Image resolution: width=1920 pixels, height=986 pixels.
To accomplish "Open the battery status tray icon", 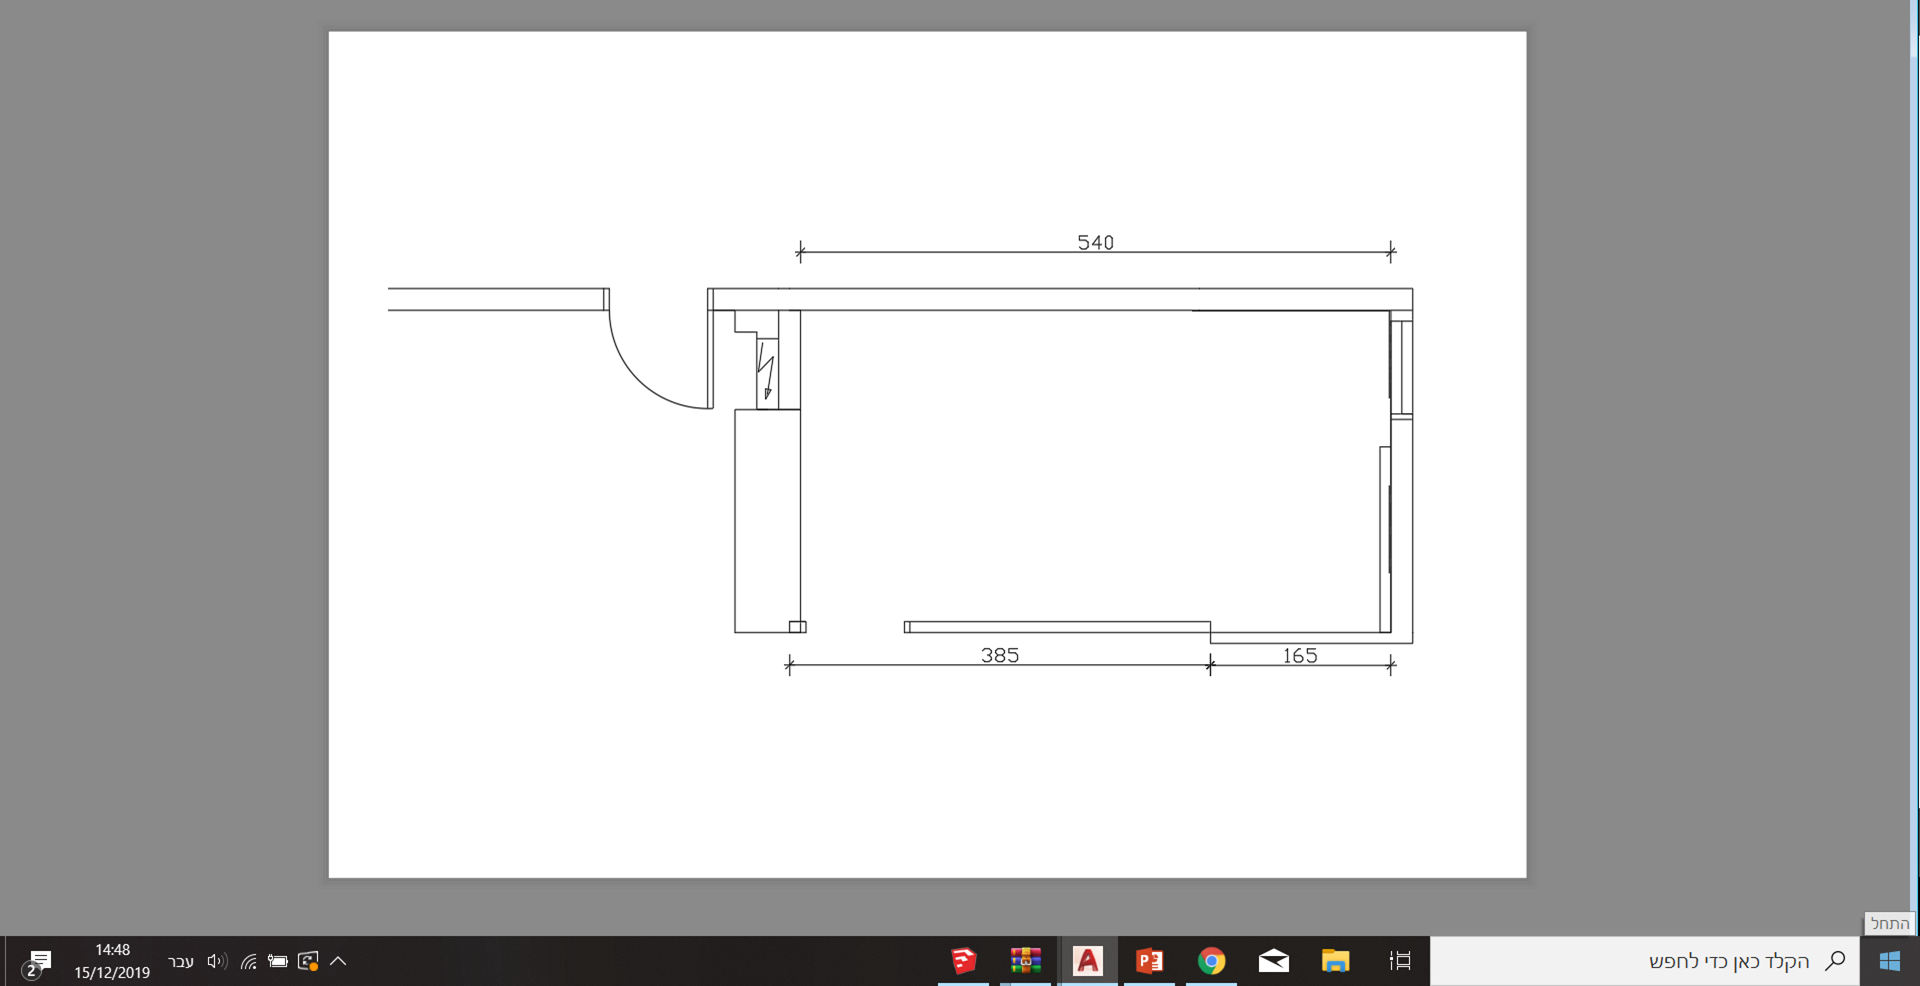I will click(x=278, y=961).
